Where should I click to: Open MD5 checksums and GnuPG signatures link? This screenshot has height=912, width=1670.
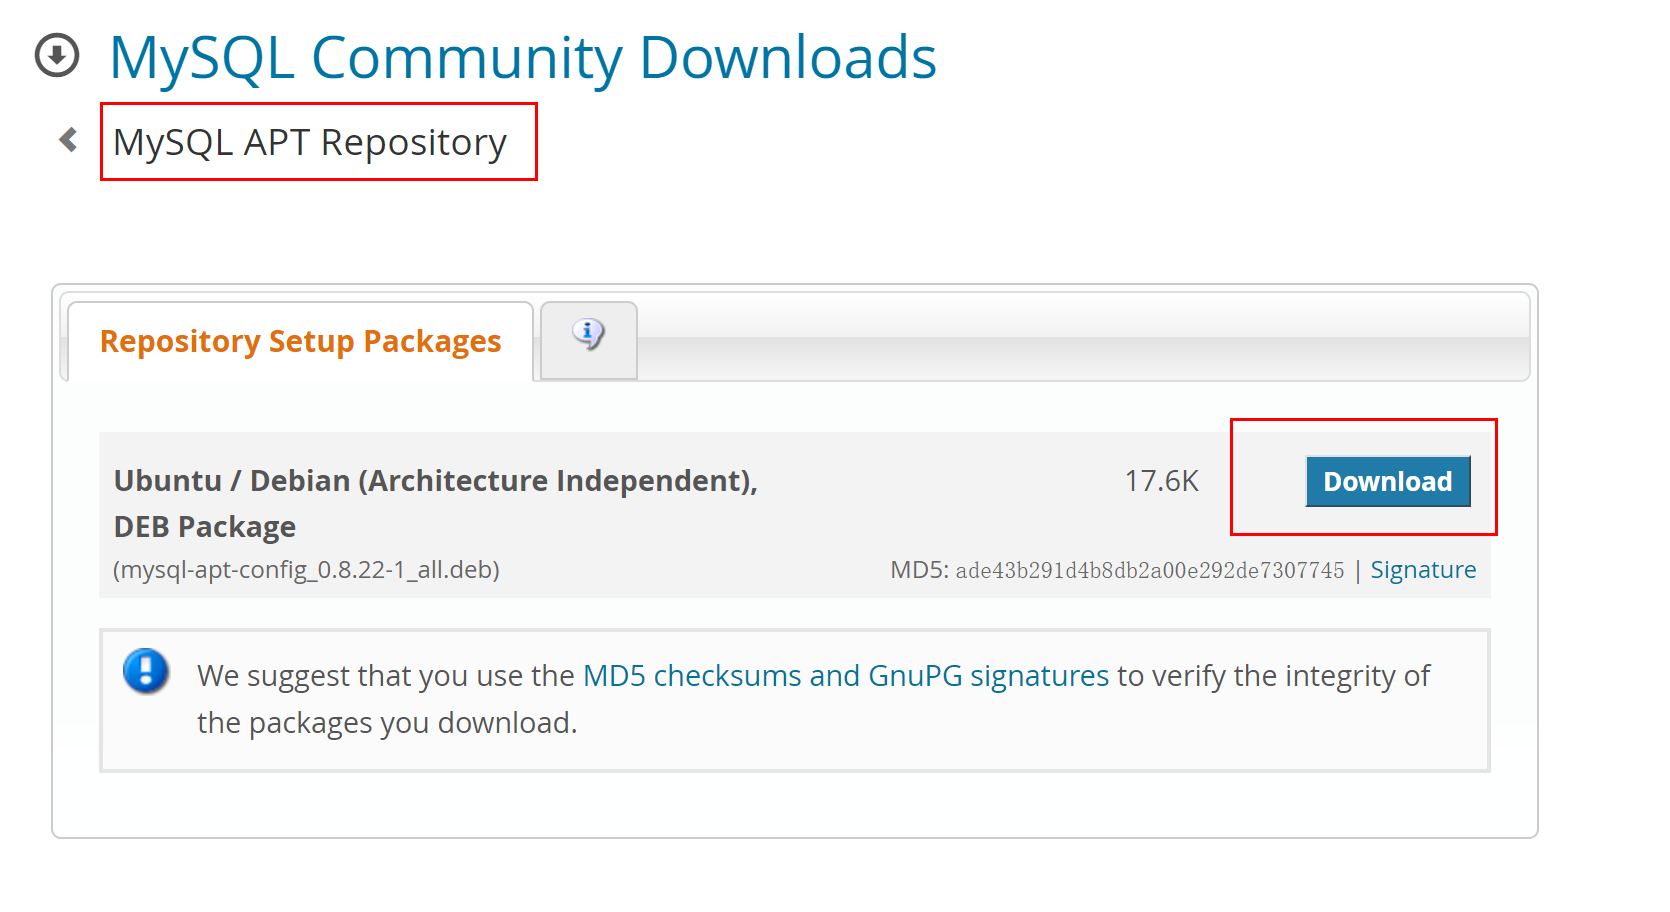pyautogui.click(x=846, y=676)
